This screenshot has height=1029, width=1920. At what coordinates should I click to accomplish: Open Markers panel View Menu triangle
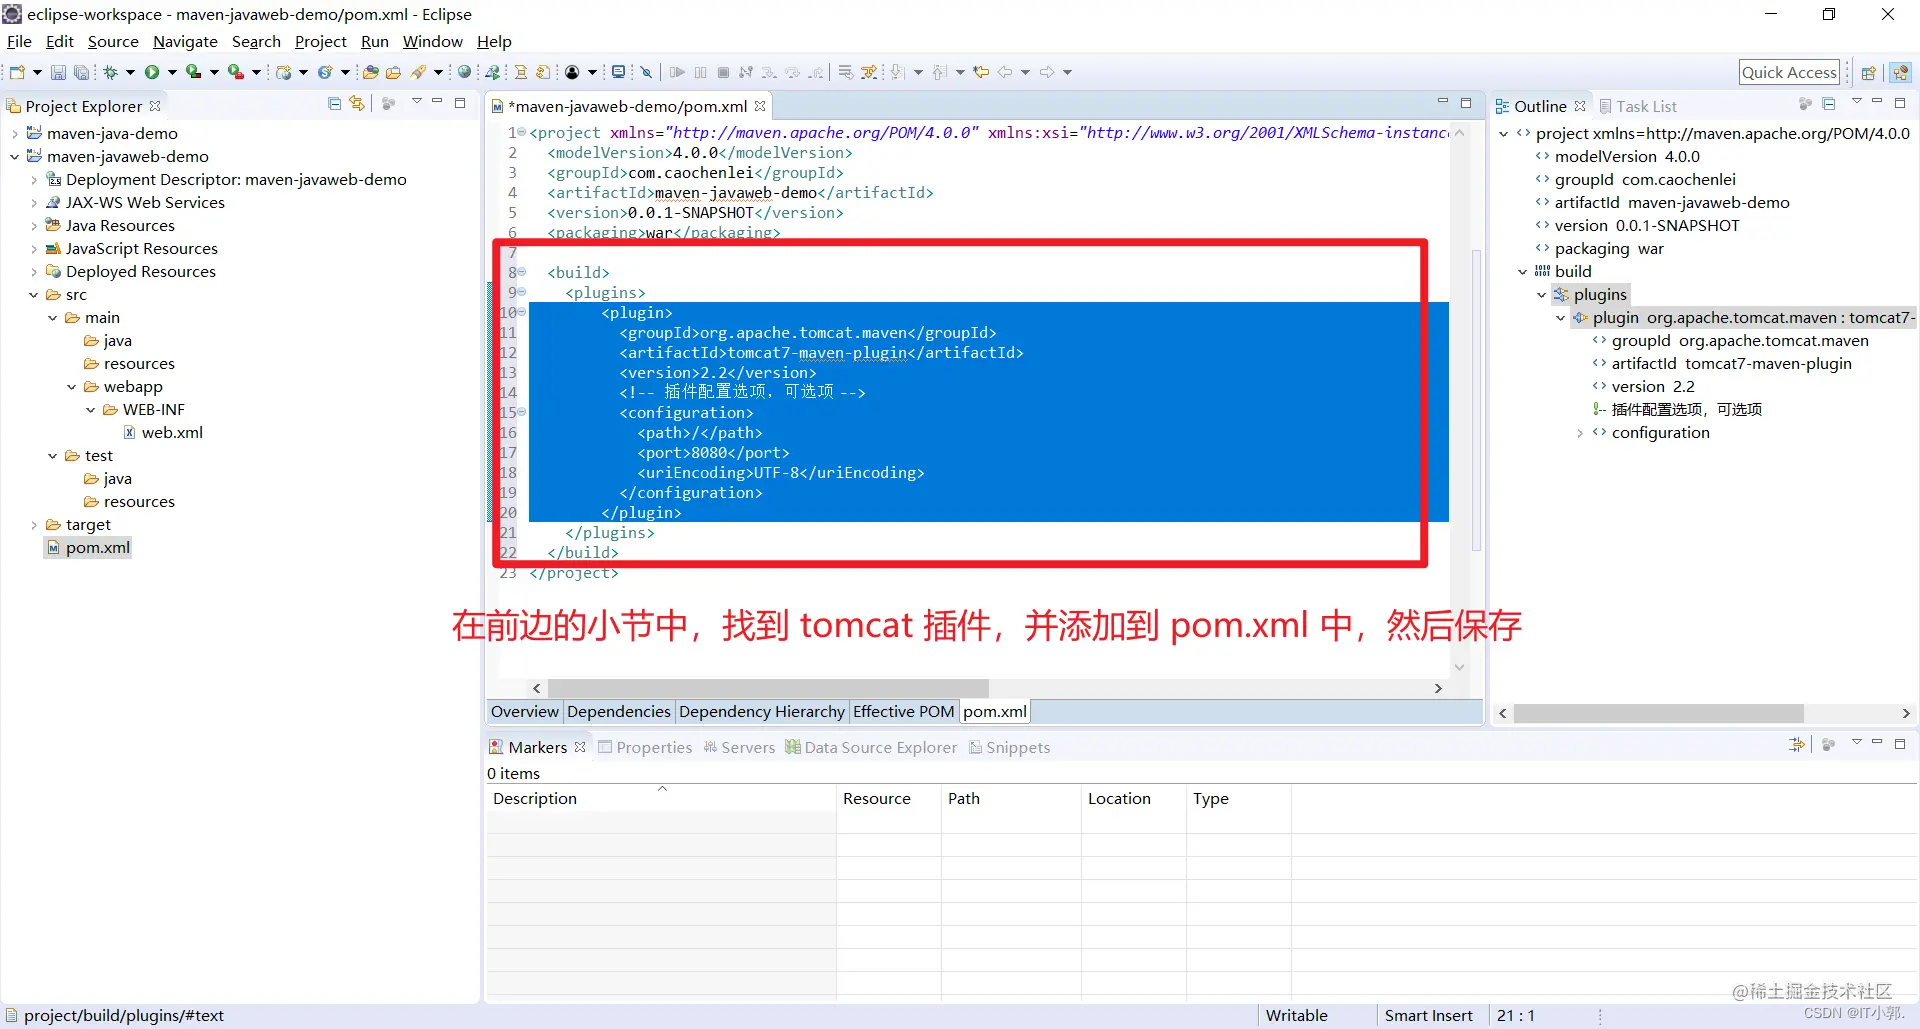(x=1857, y=743)
